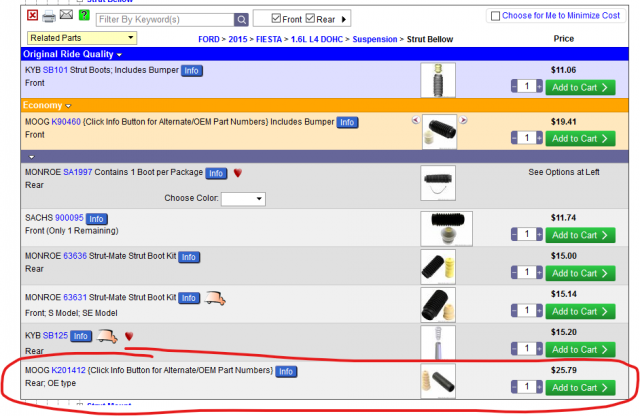Open the Choose Color dropdown
The image size is (640, 416).
click(x=244, y=199)
